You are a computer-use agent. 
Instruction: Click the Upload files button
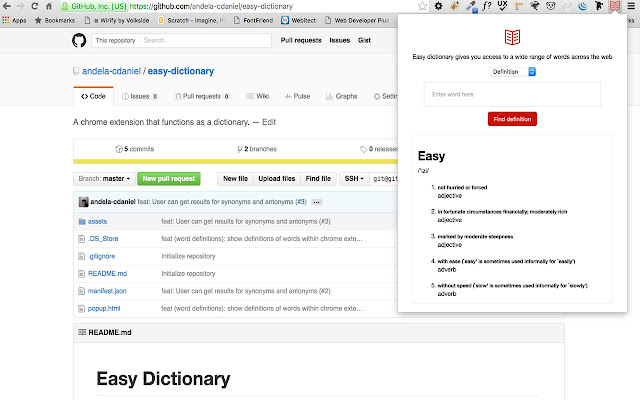[x=277, y=179]
